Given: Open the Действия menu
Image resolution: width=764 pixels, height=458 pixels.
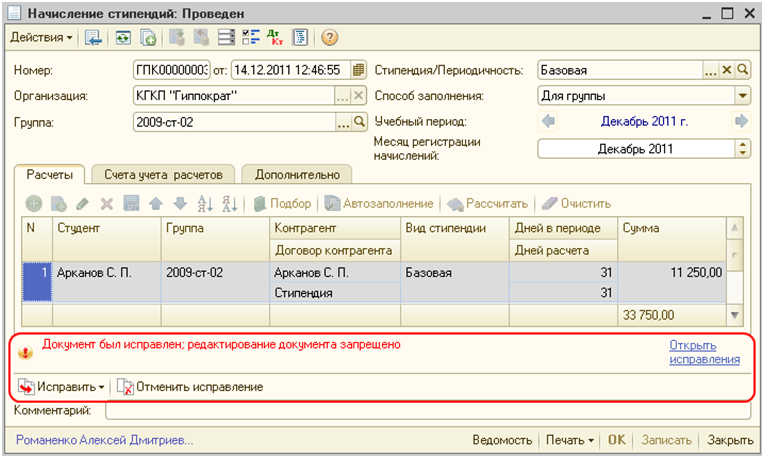Looking at the screenshot, I should pyautogui.click(x=41, y=38).
